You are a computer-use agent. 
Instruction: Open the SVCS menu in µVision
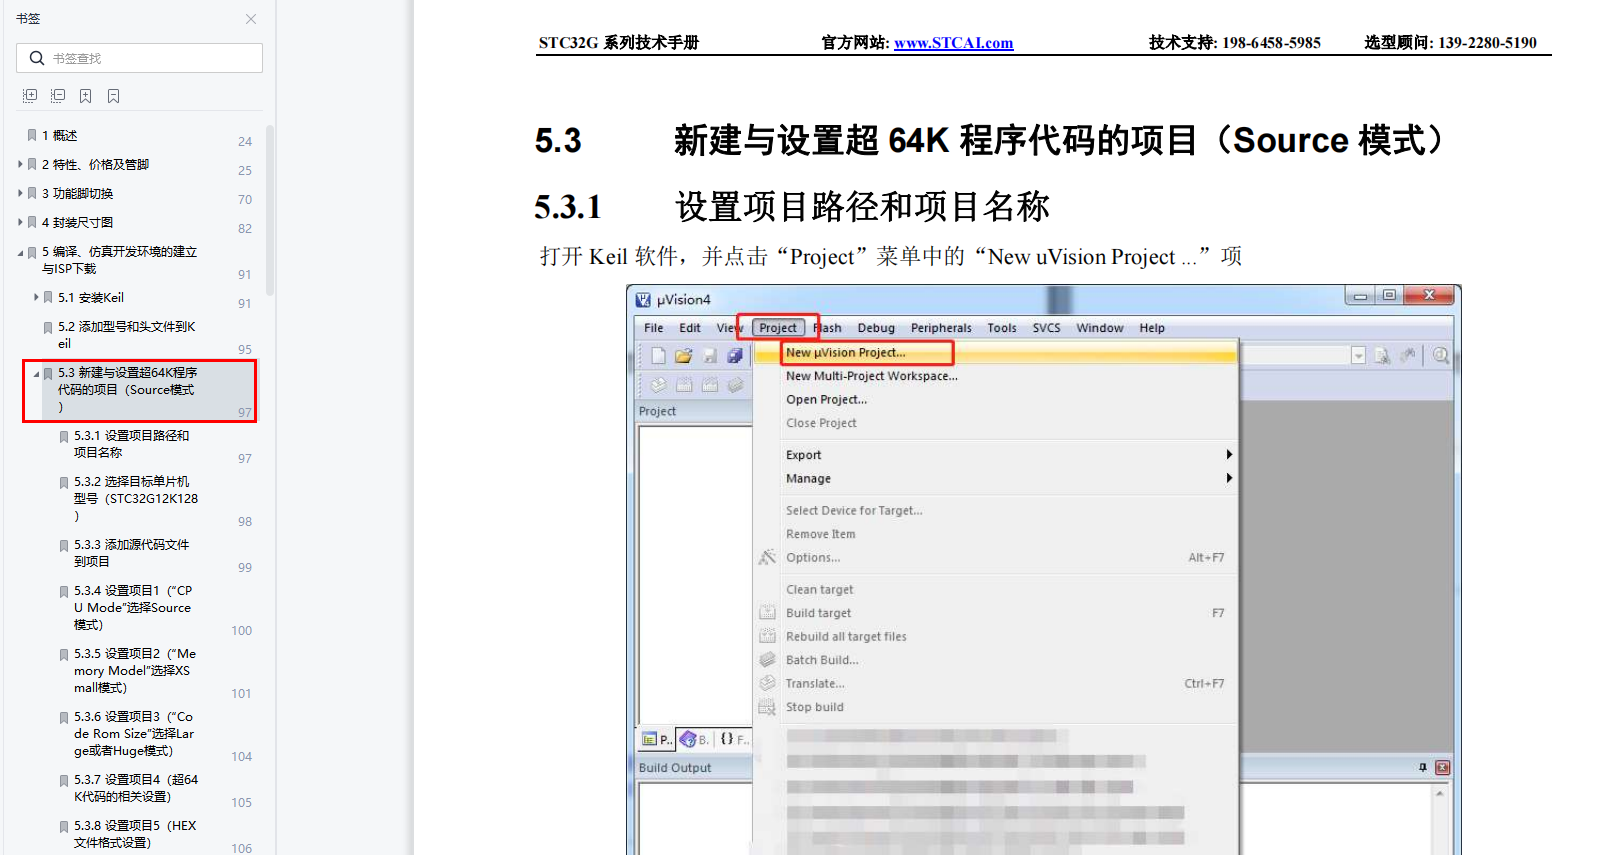(x=1046, y=328)
